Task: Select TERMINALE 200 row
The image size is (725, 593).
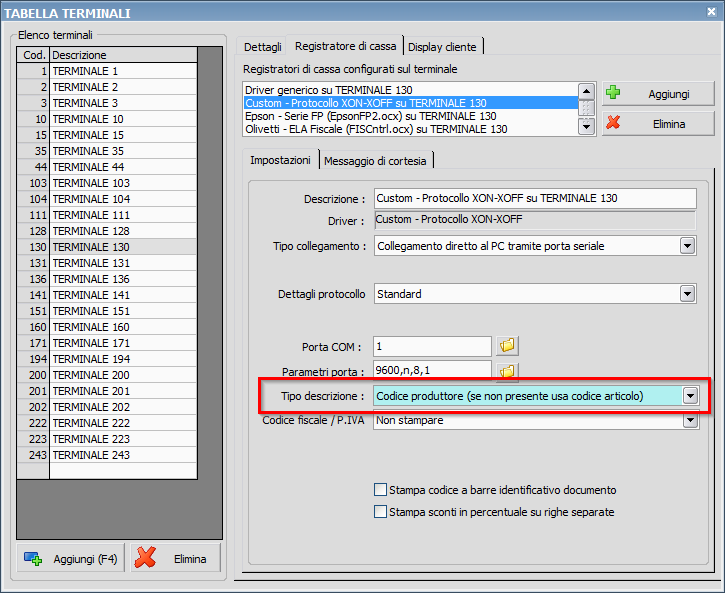Action: click(107, 375)
